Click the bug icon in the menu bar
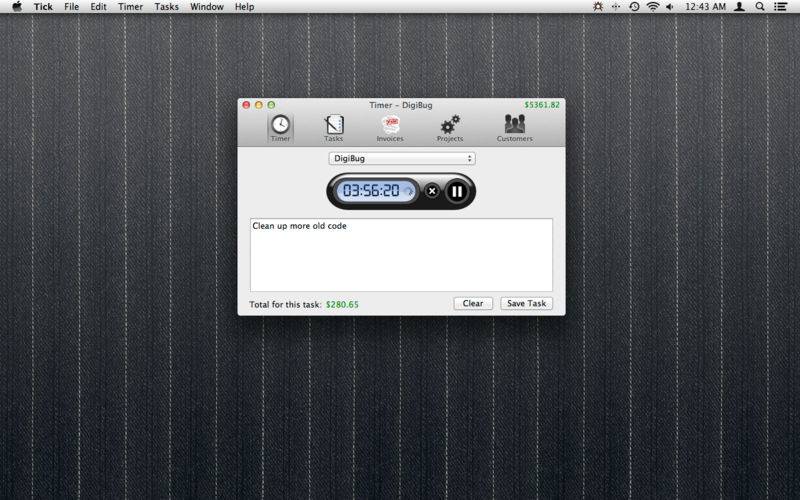Viewport: 800px width, 500px height. coord(598,7)
